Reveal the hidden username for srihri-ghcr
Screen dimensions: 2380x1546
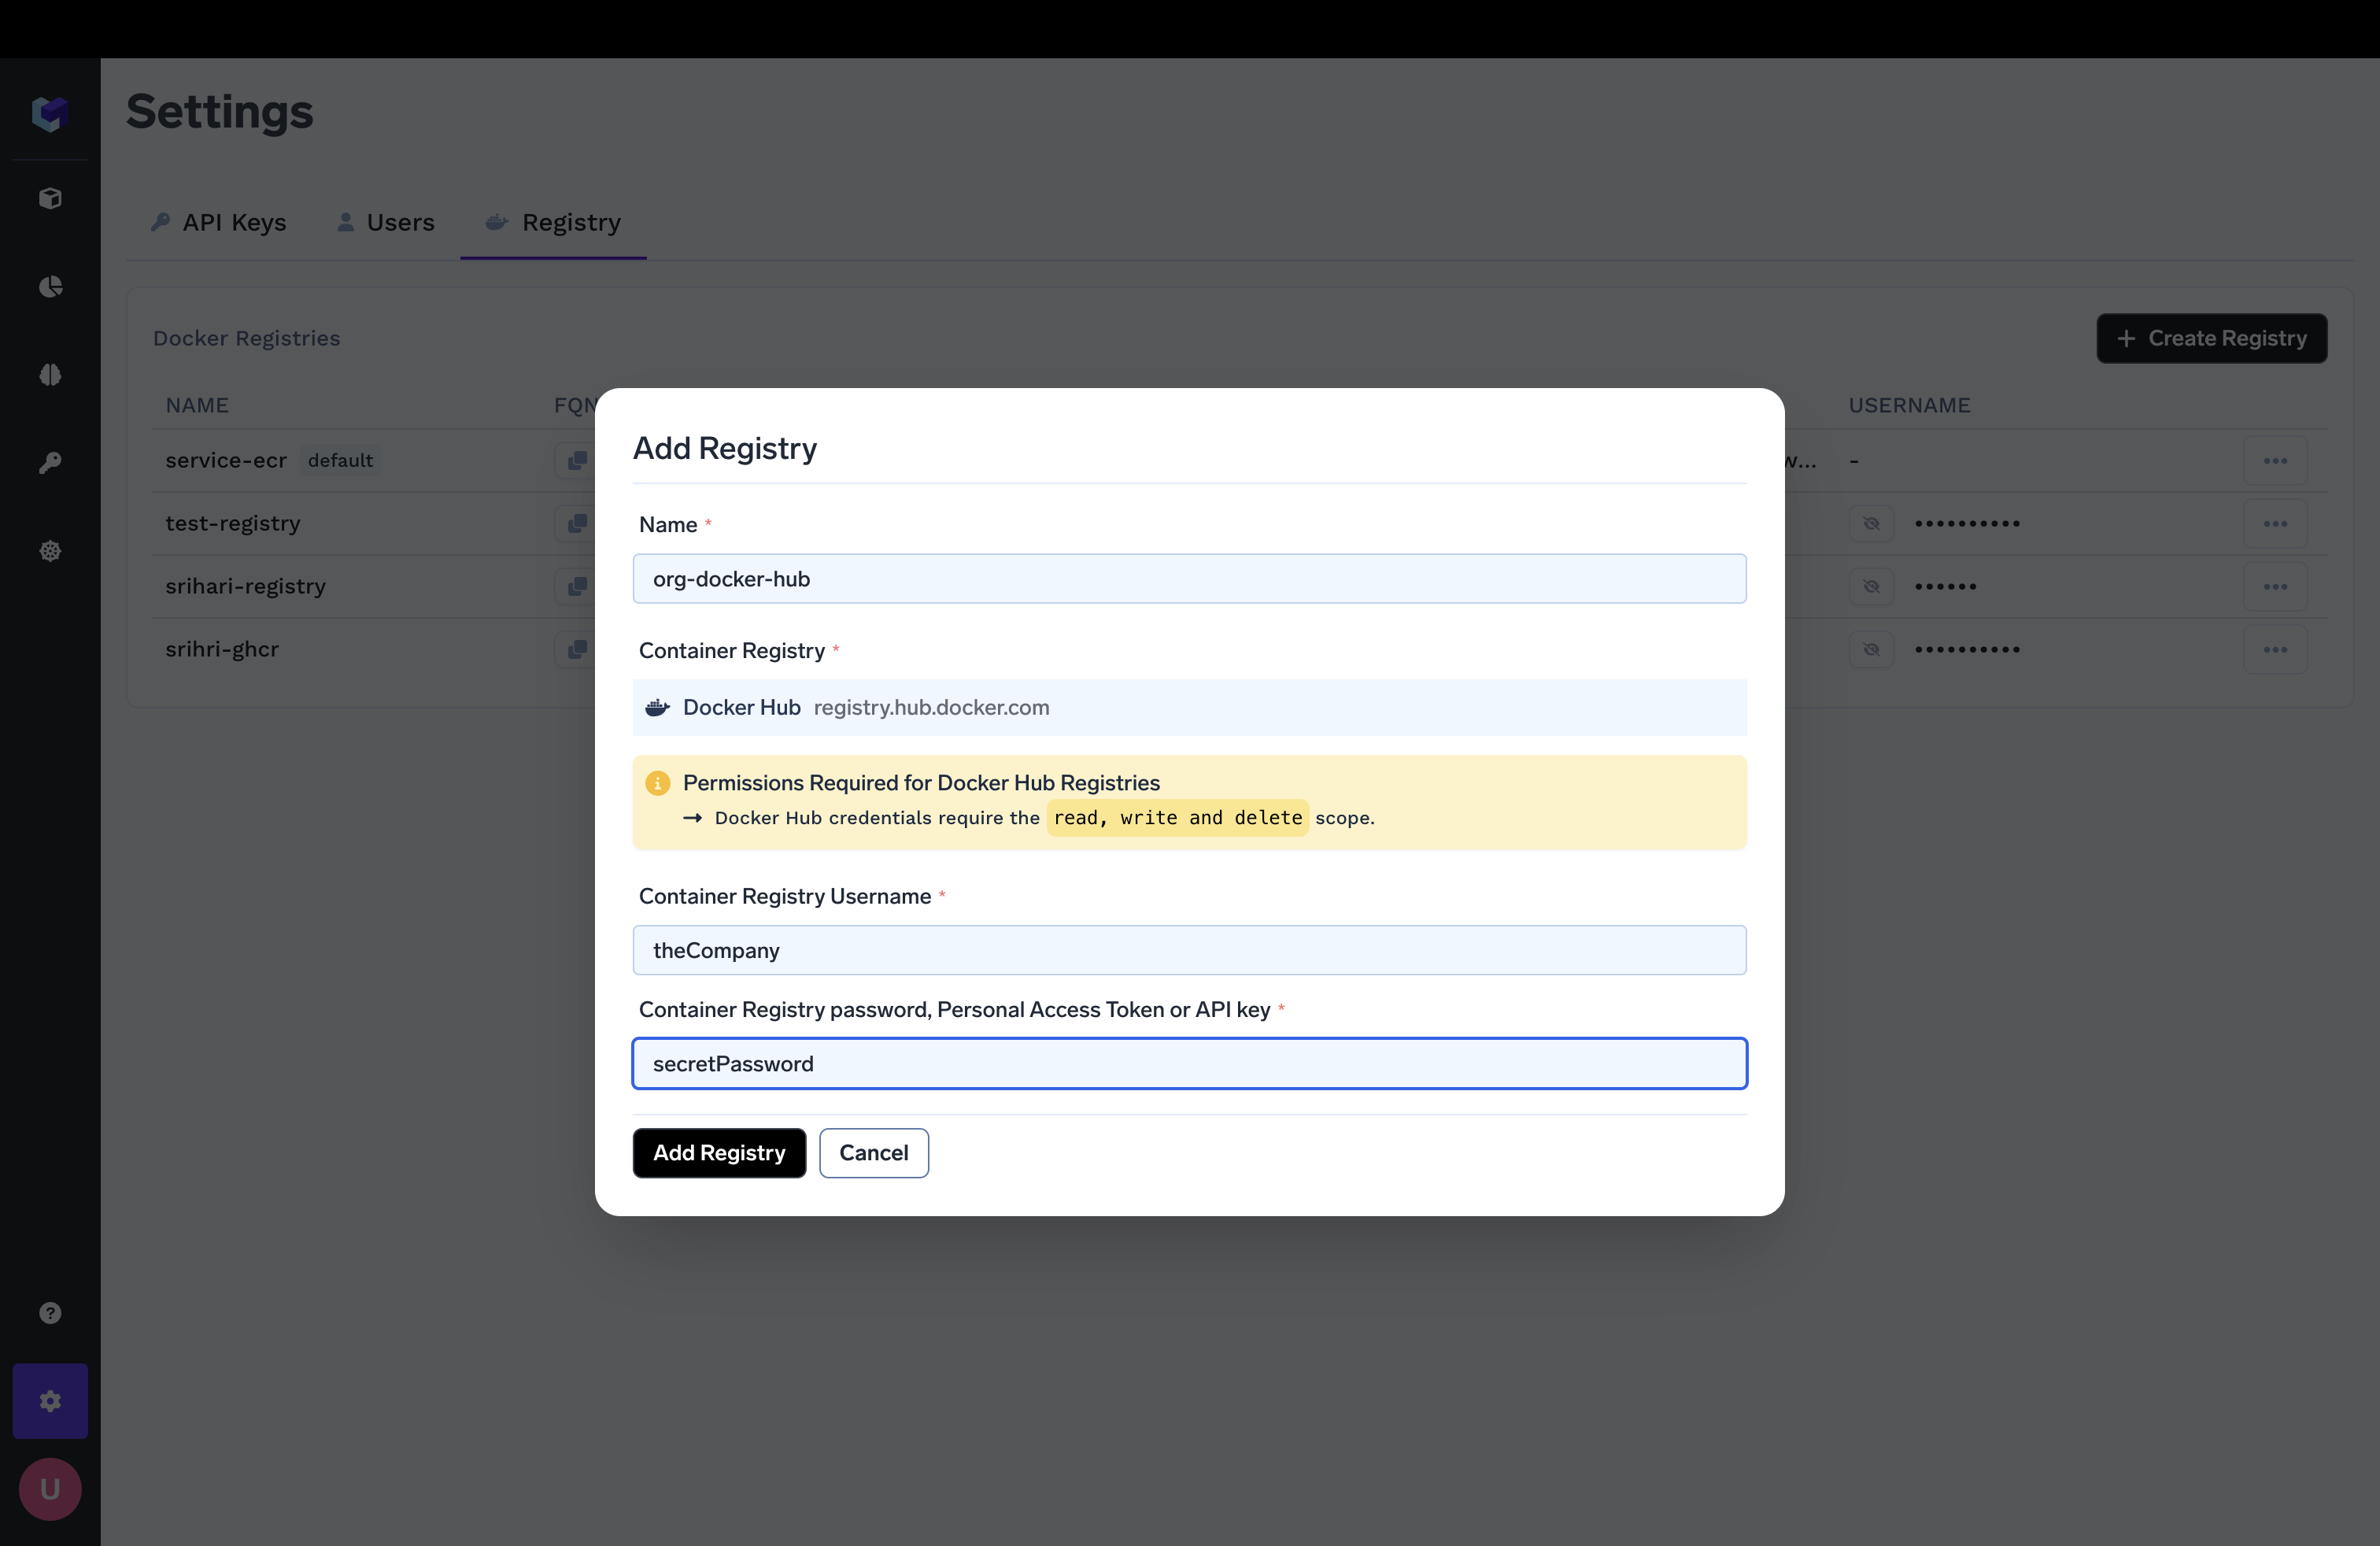[x=1871, y=650]
